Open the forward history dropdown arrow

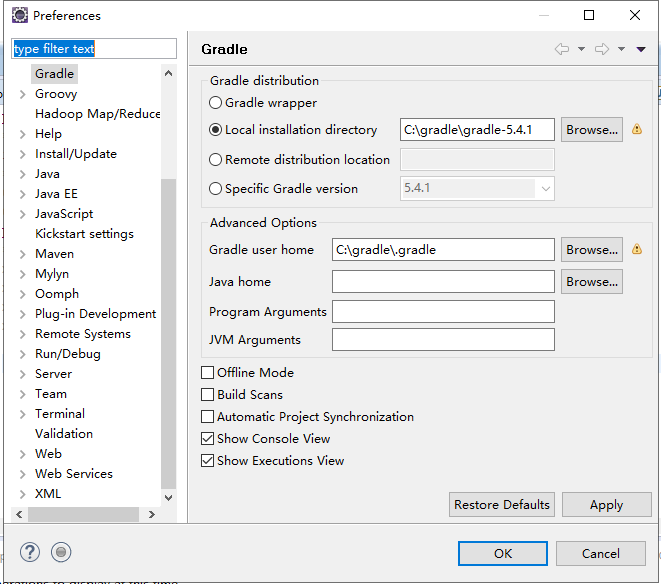(621, 49)
